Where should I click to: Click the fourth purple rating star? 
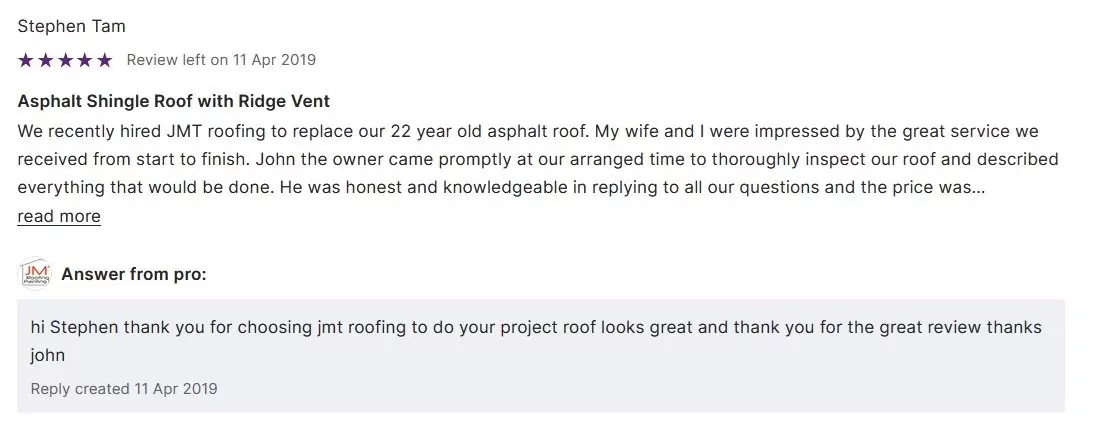click(x=85, y=60)
